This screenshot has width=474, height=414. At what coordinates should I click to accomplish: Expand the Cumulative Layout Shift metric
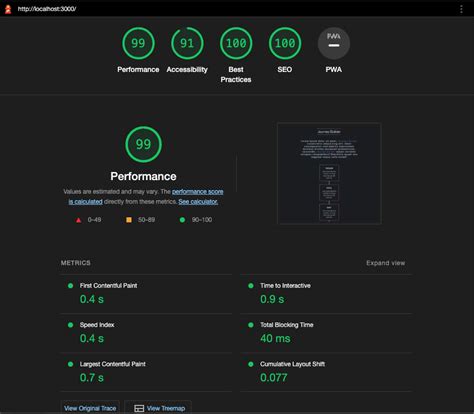click(326, 372)
